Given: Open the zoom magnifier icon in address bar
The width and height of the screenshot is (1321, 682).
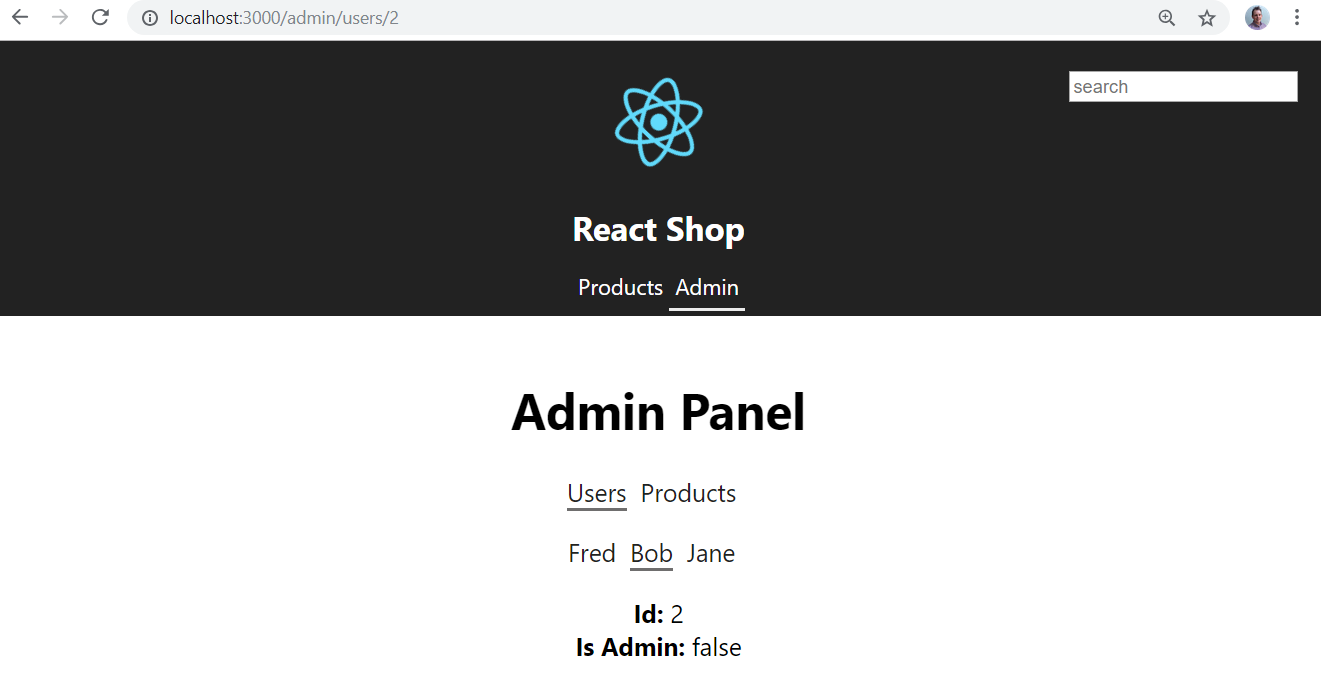Looking at the screenshot, I should coord(1166,17).
